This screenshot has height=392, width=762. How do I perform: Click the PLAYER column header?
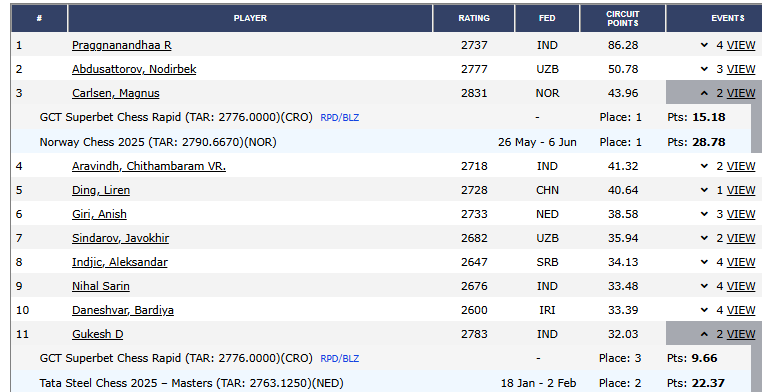coord(250,18)
